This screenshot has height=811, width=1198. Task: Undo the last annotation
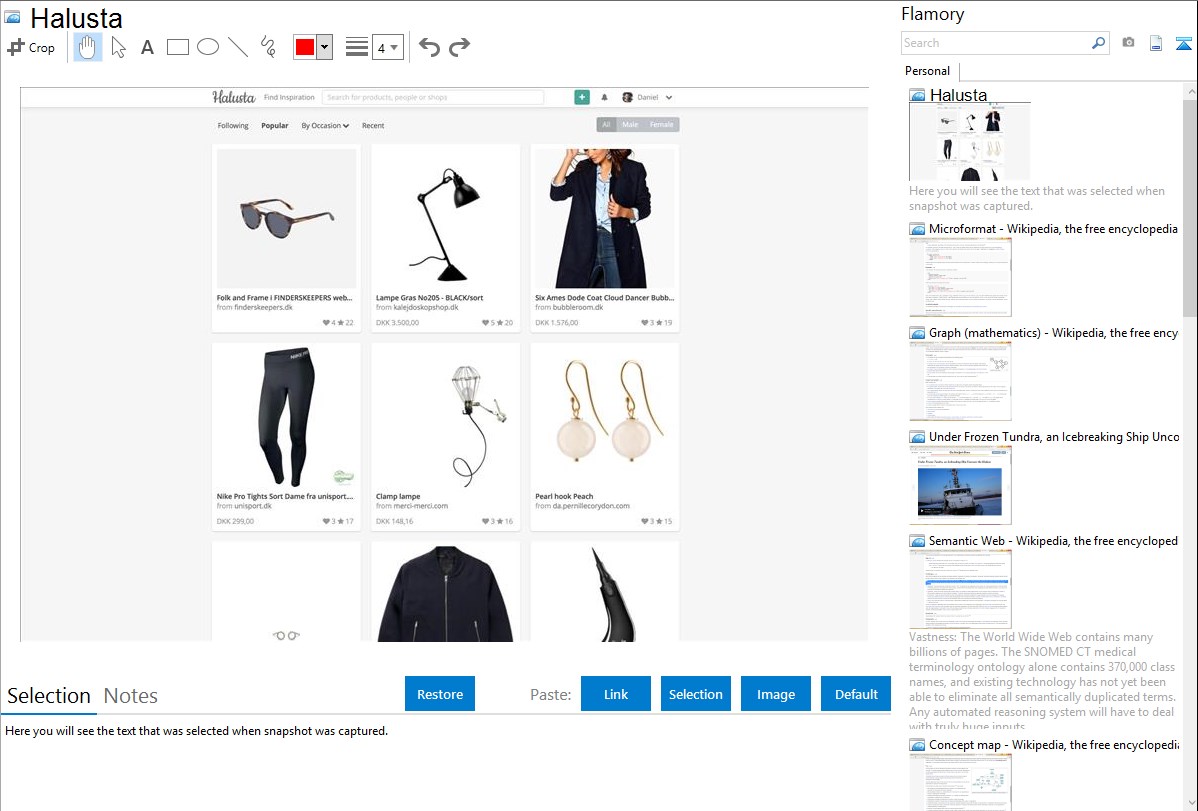[429, 47]
